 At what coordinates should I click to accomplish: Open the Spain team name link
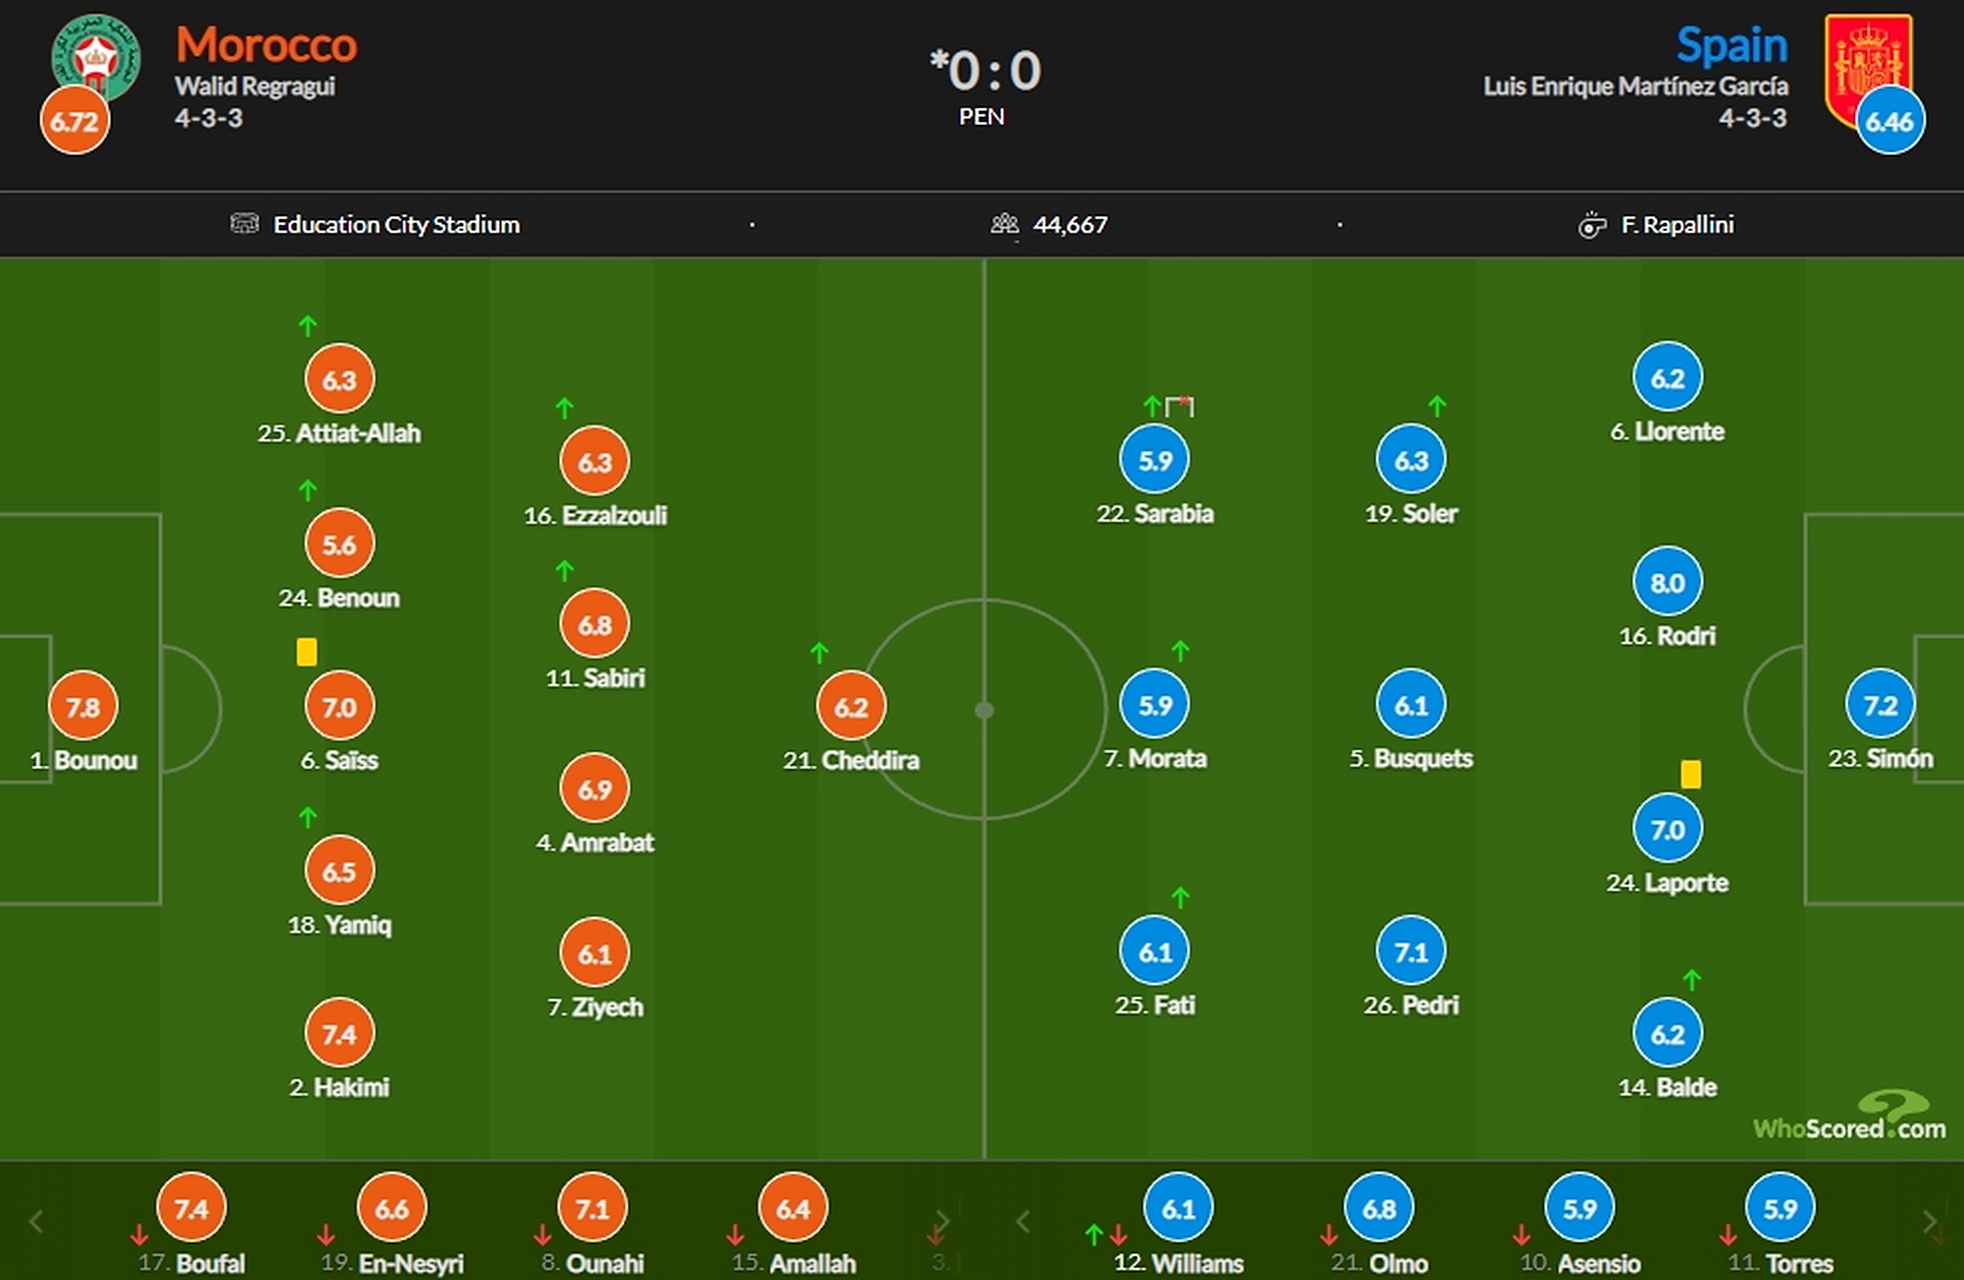point(1732,45)
